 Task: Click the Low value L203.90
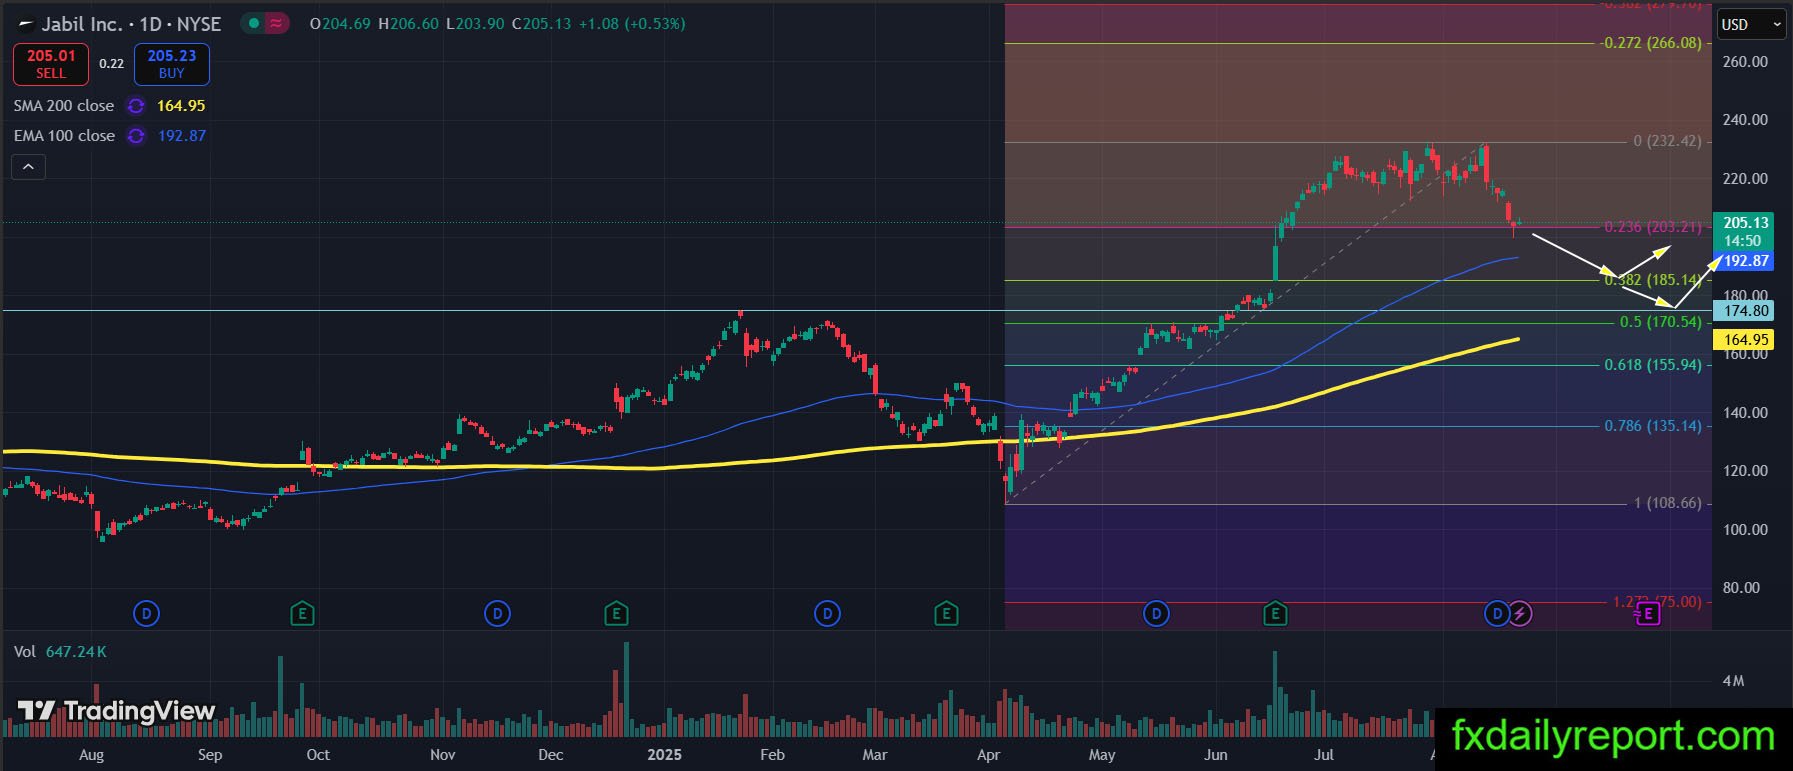pos(475,23)
